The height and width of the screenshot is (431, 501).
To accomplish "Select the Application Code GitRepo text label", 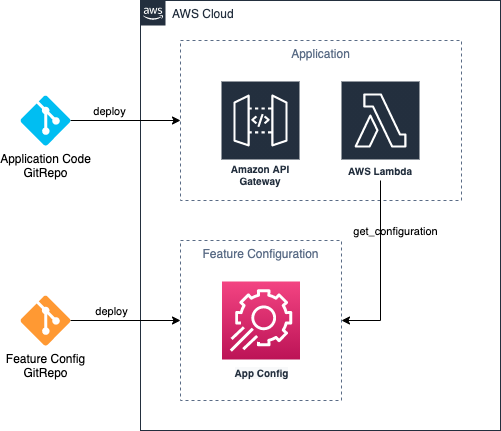I will pyautogui.click(x=45, y=166).
